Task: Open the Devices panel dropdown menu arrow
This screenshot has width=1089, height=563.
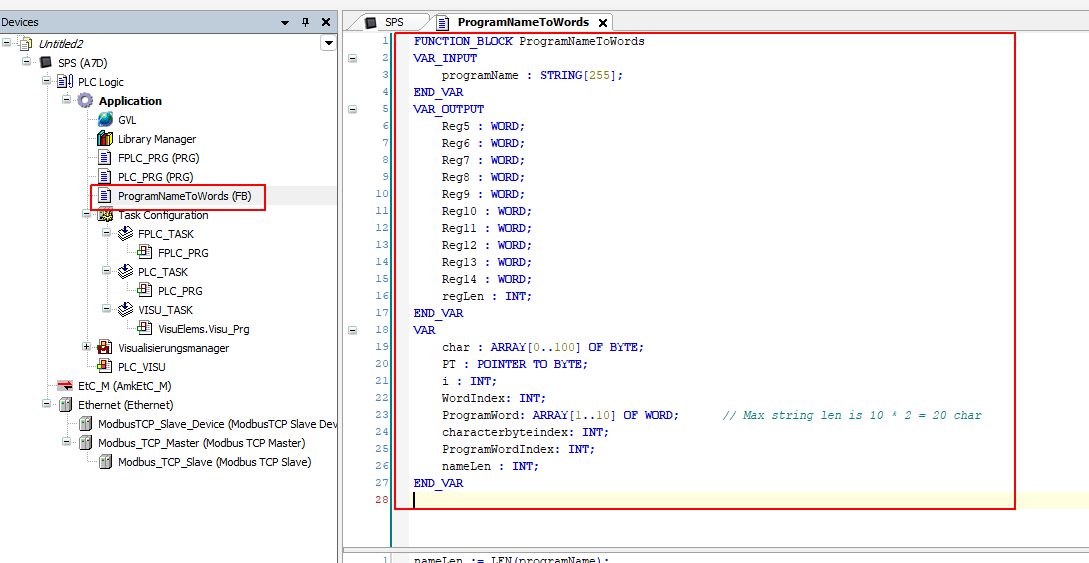Action: tap(285, 23)
